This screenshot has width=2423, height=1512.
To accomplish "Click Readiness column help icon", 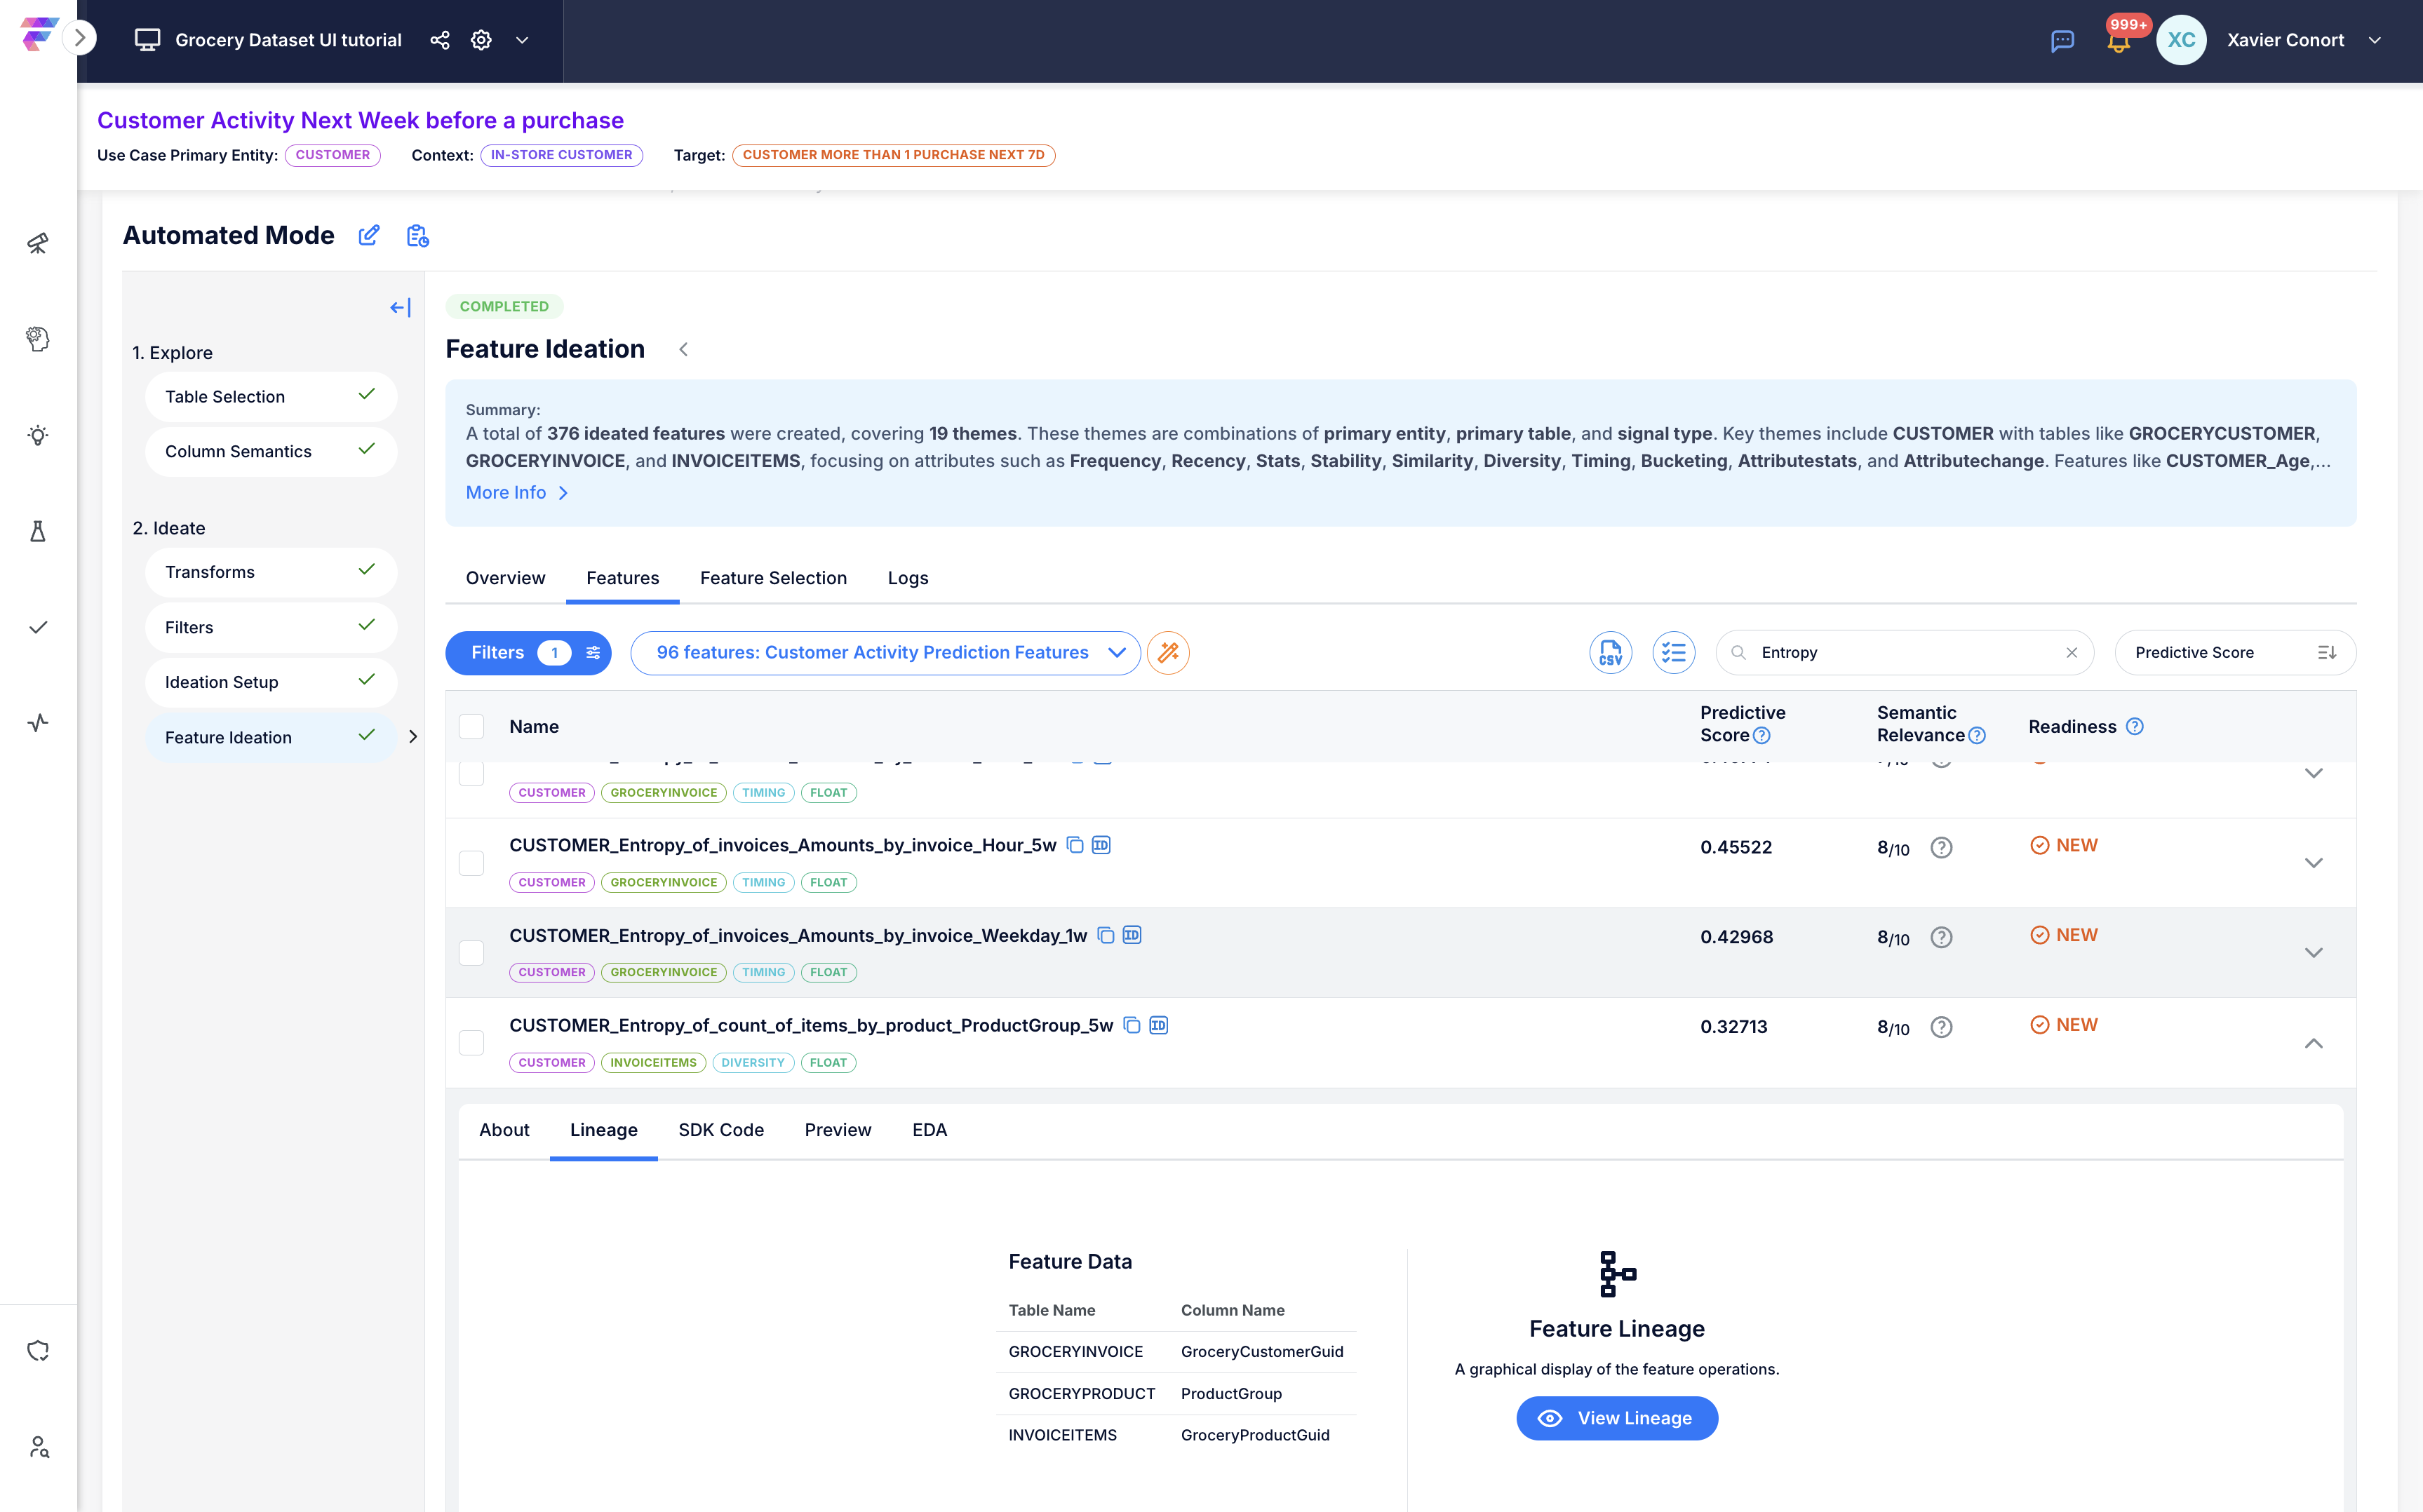I will (x=2134, y=727).
